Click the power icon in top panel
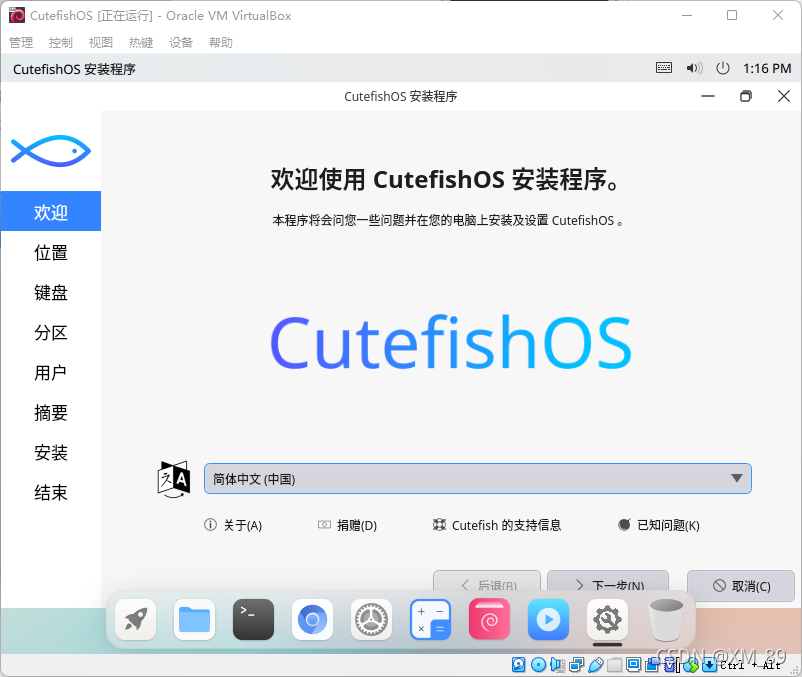Screen dimensions: 802x677 pyautogui.click(x=723, y=67)
